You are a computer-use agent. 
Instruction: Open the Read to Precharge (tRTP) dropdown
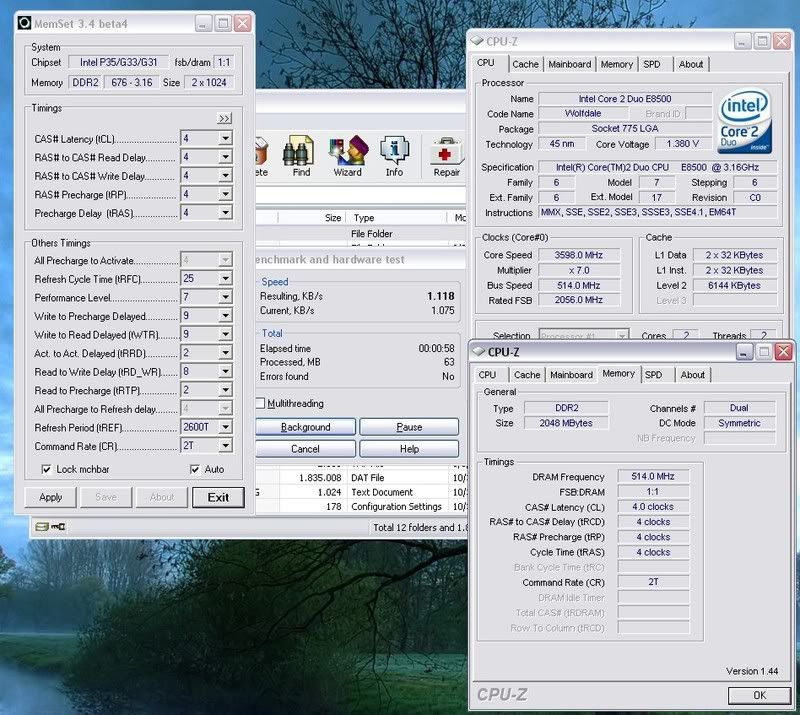point(225,390)
